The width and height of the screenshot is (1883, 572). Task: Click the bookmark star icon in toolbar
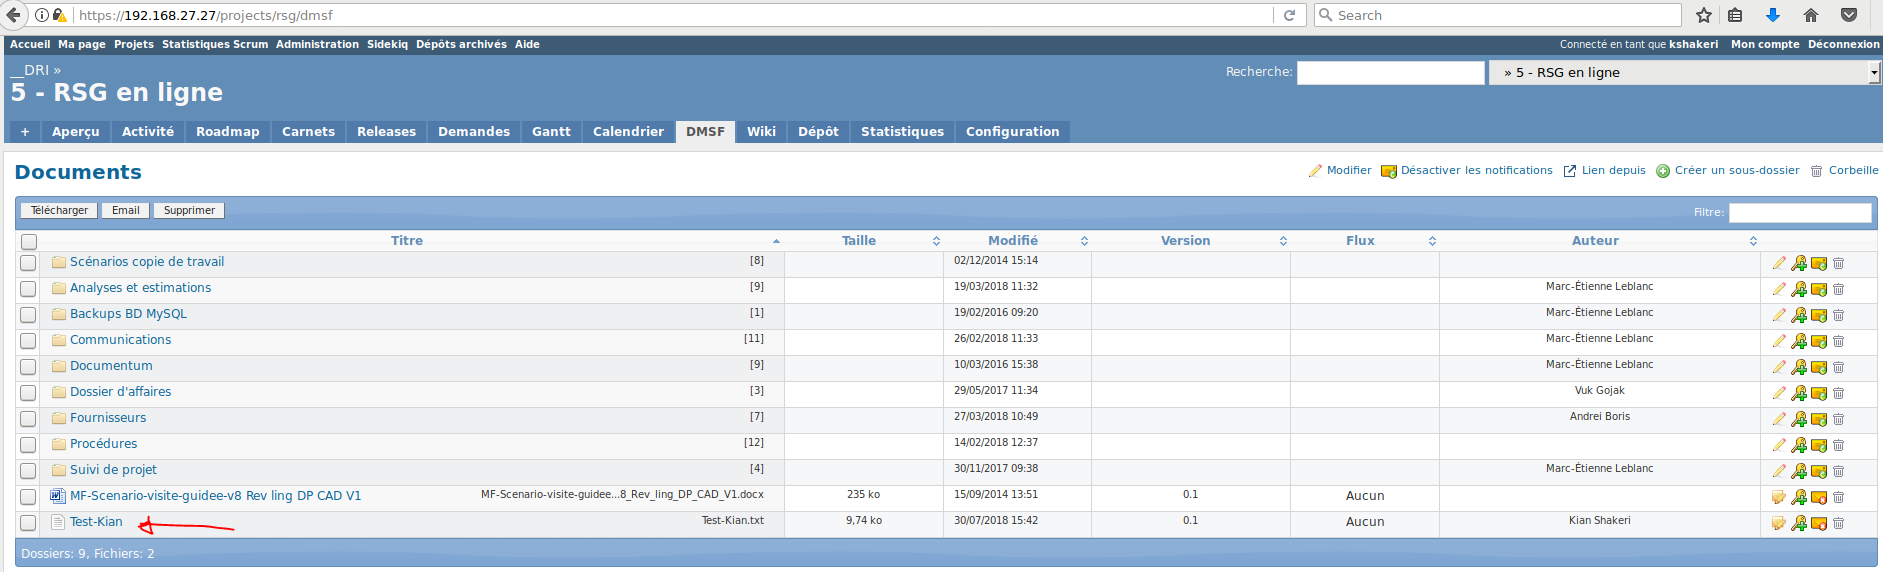(x=1704, y=15)
